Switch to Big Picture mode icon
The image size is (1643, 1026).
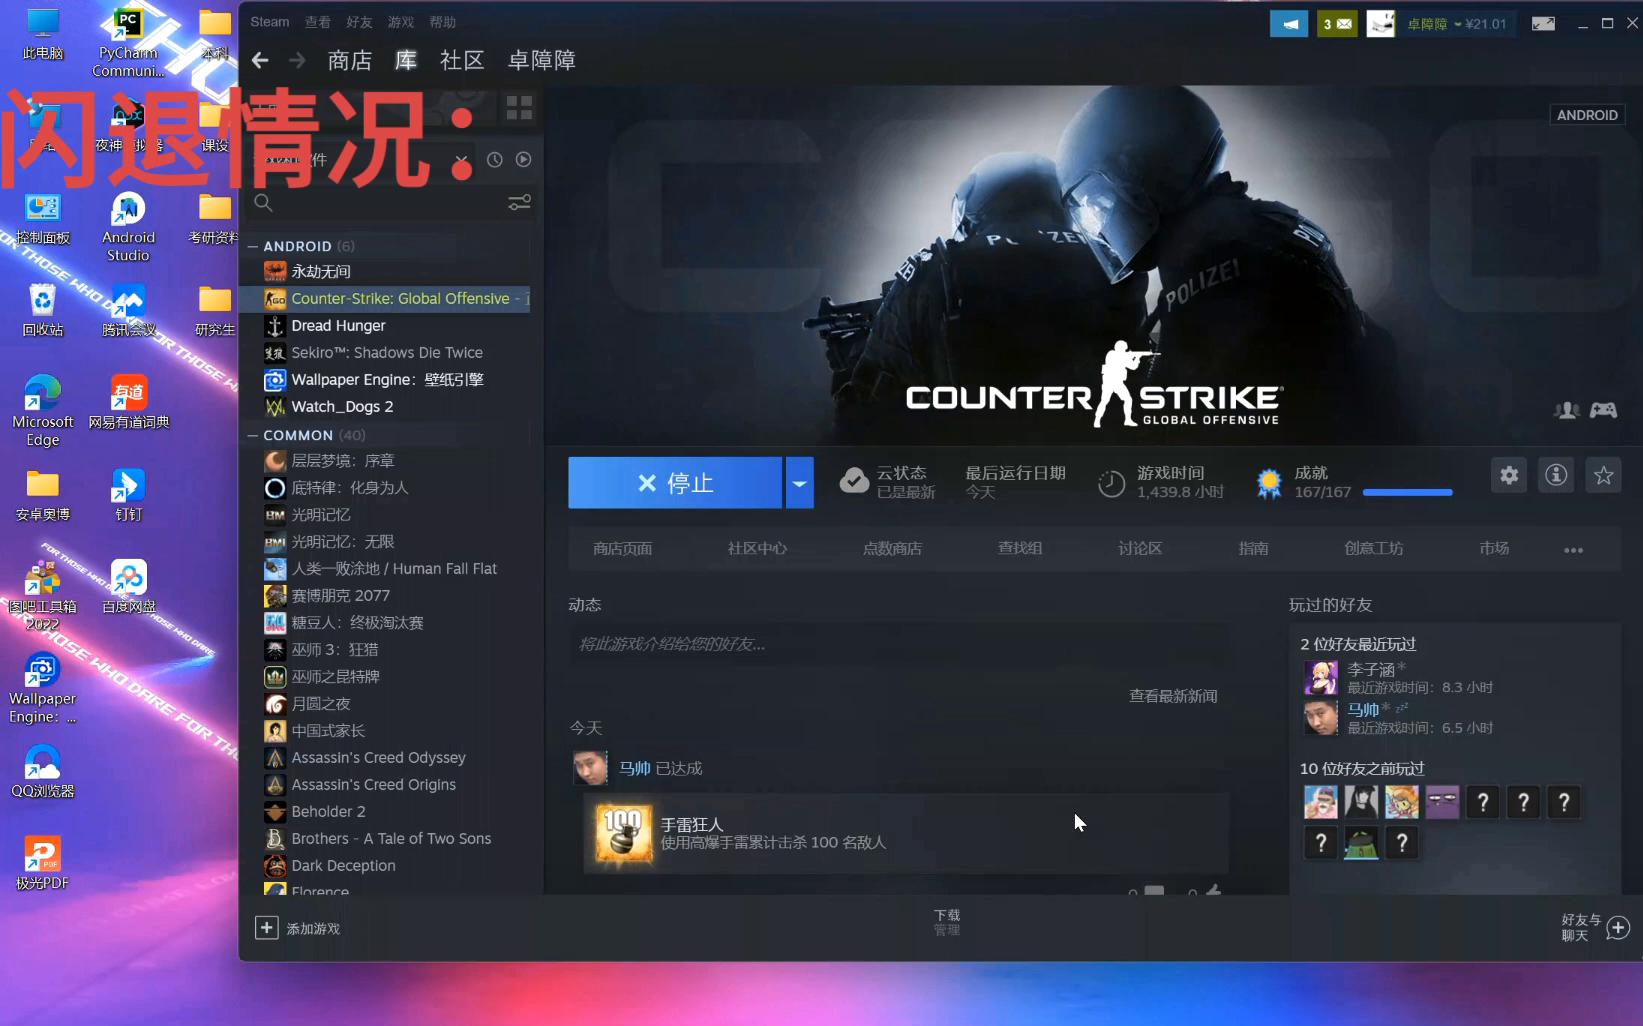pyautogui.click(x=1543, y=23)
